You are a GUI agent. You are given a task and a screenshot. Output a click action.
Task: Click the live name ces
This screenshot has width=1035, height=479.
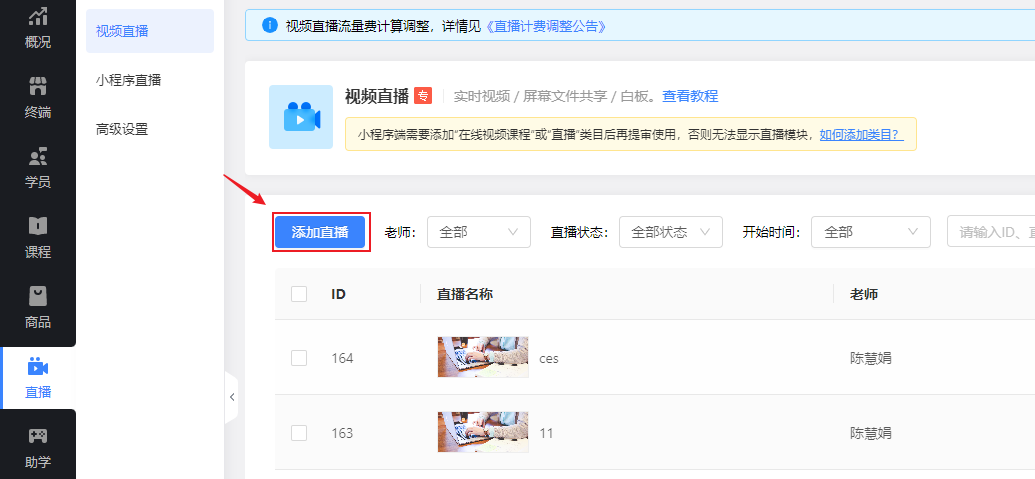[x=549, y=359]
